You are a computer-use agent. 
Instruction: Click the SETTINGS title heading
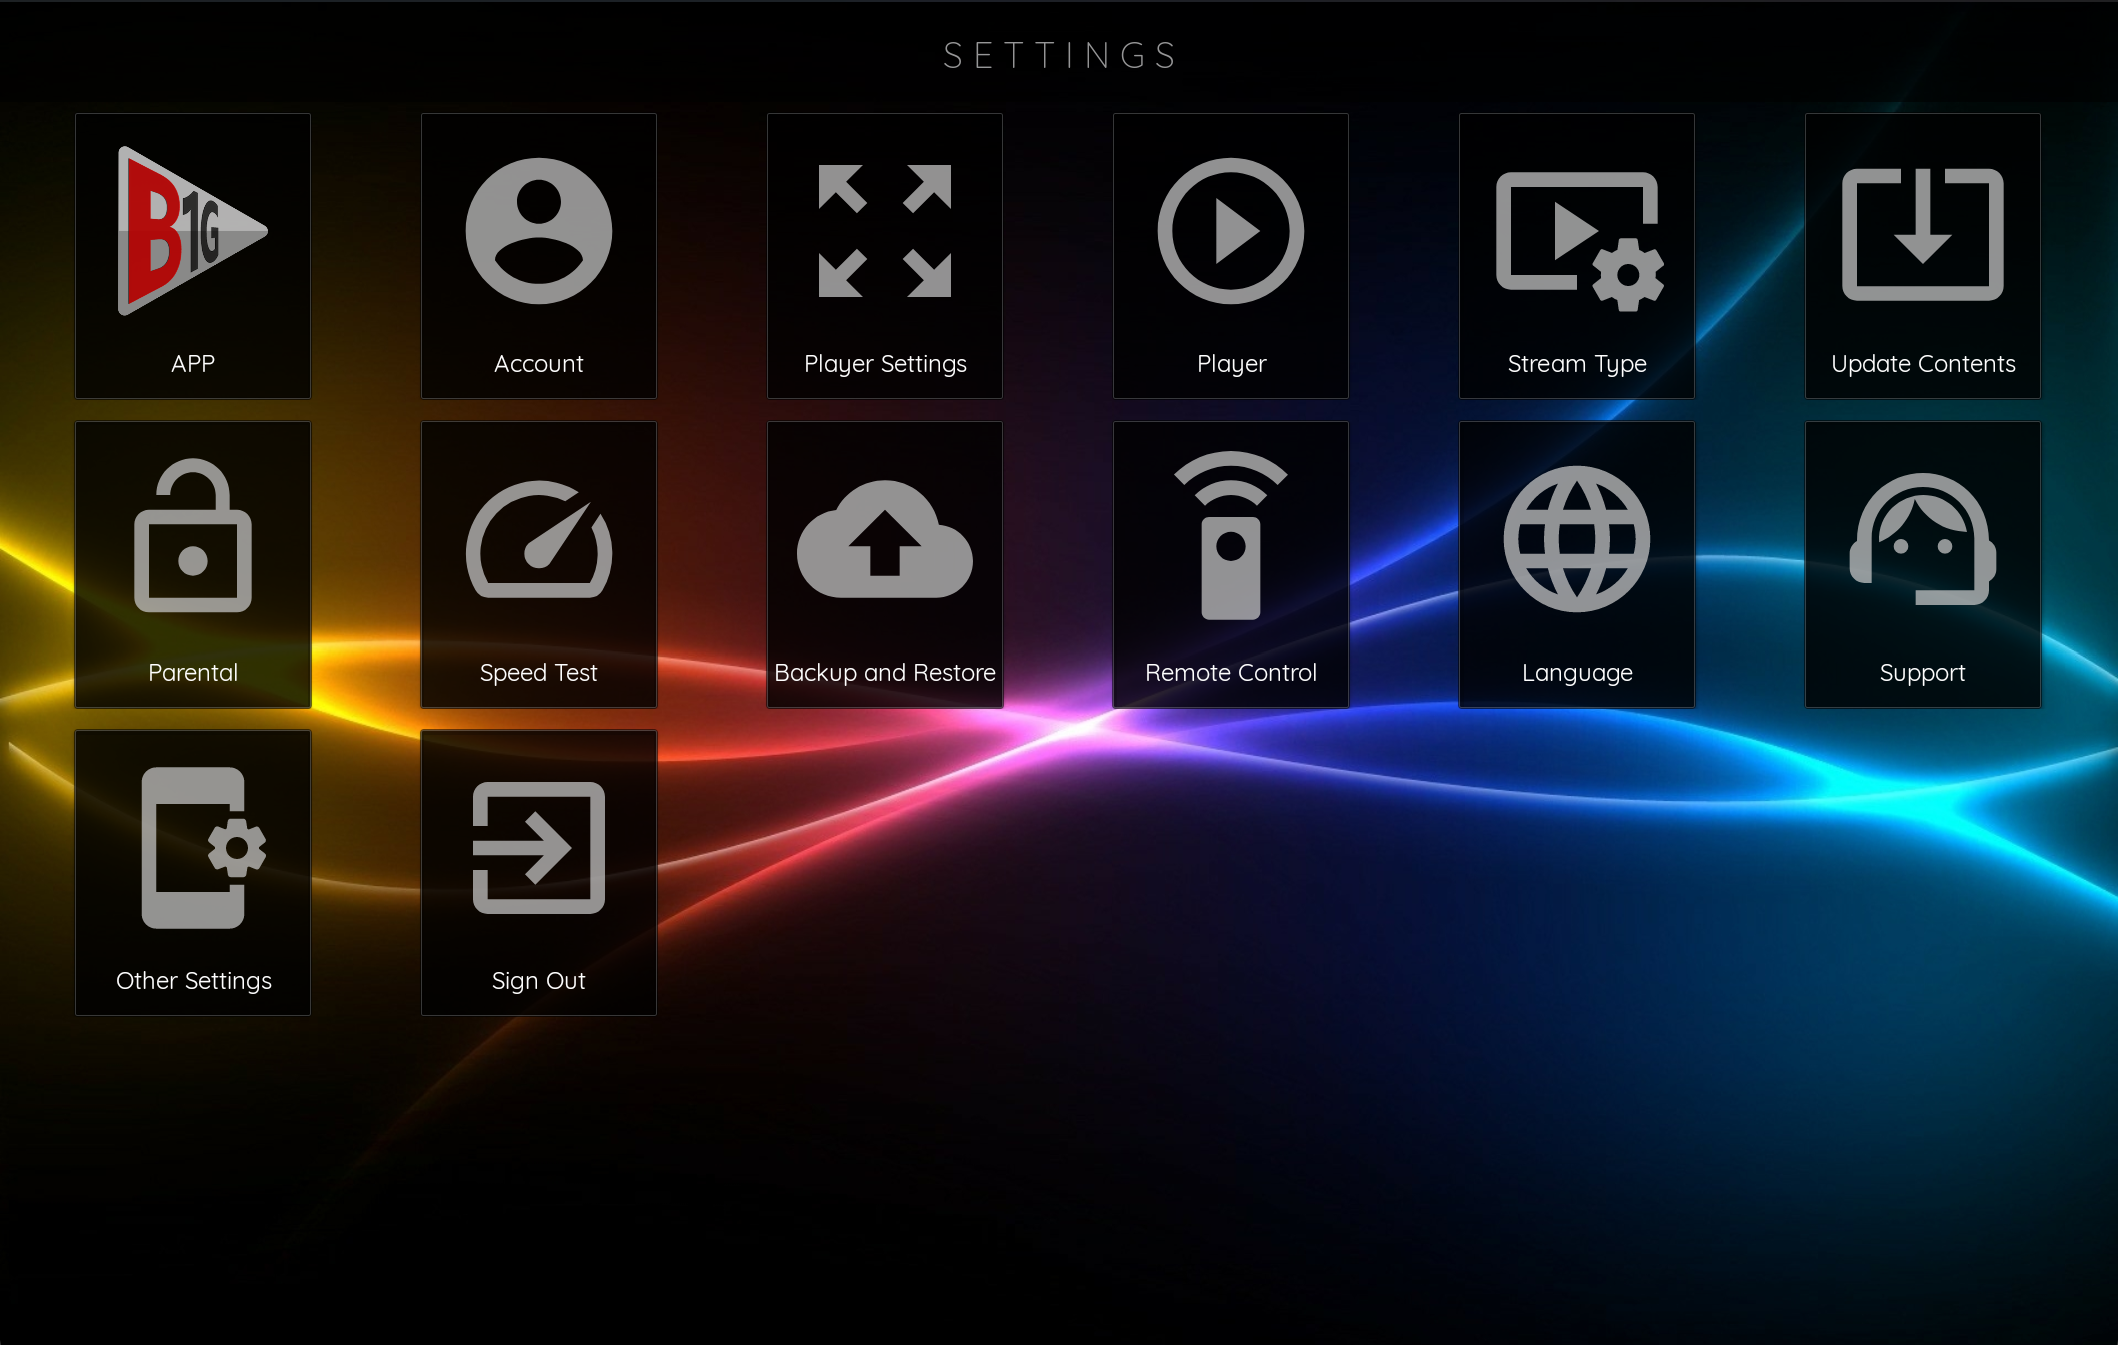coord(1060,56)
